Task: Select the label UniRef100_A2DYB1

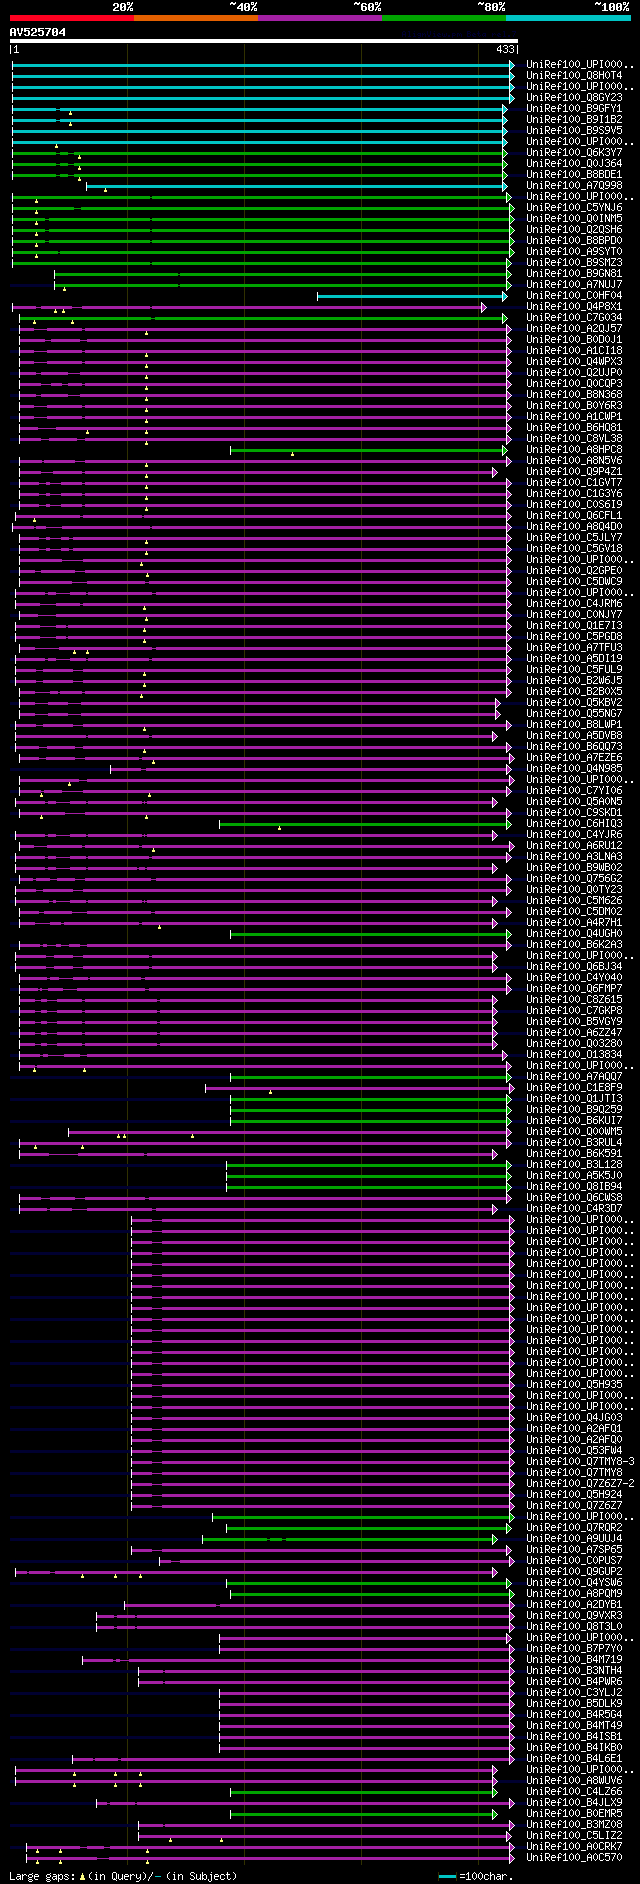Action: point(574,1604)
